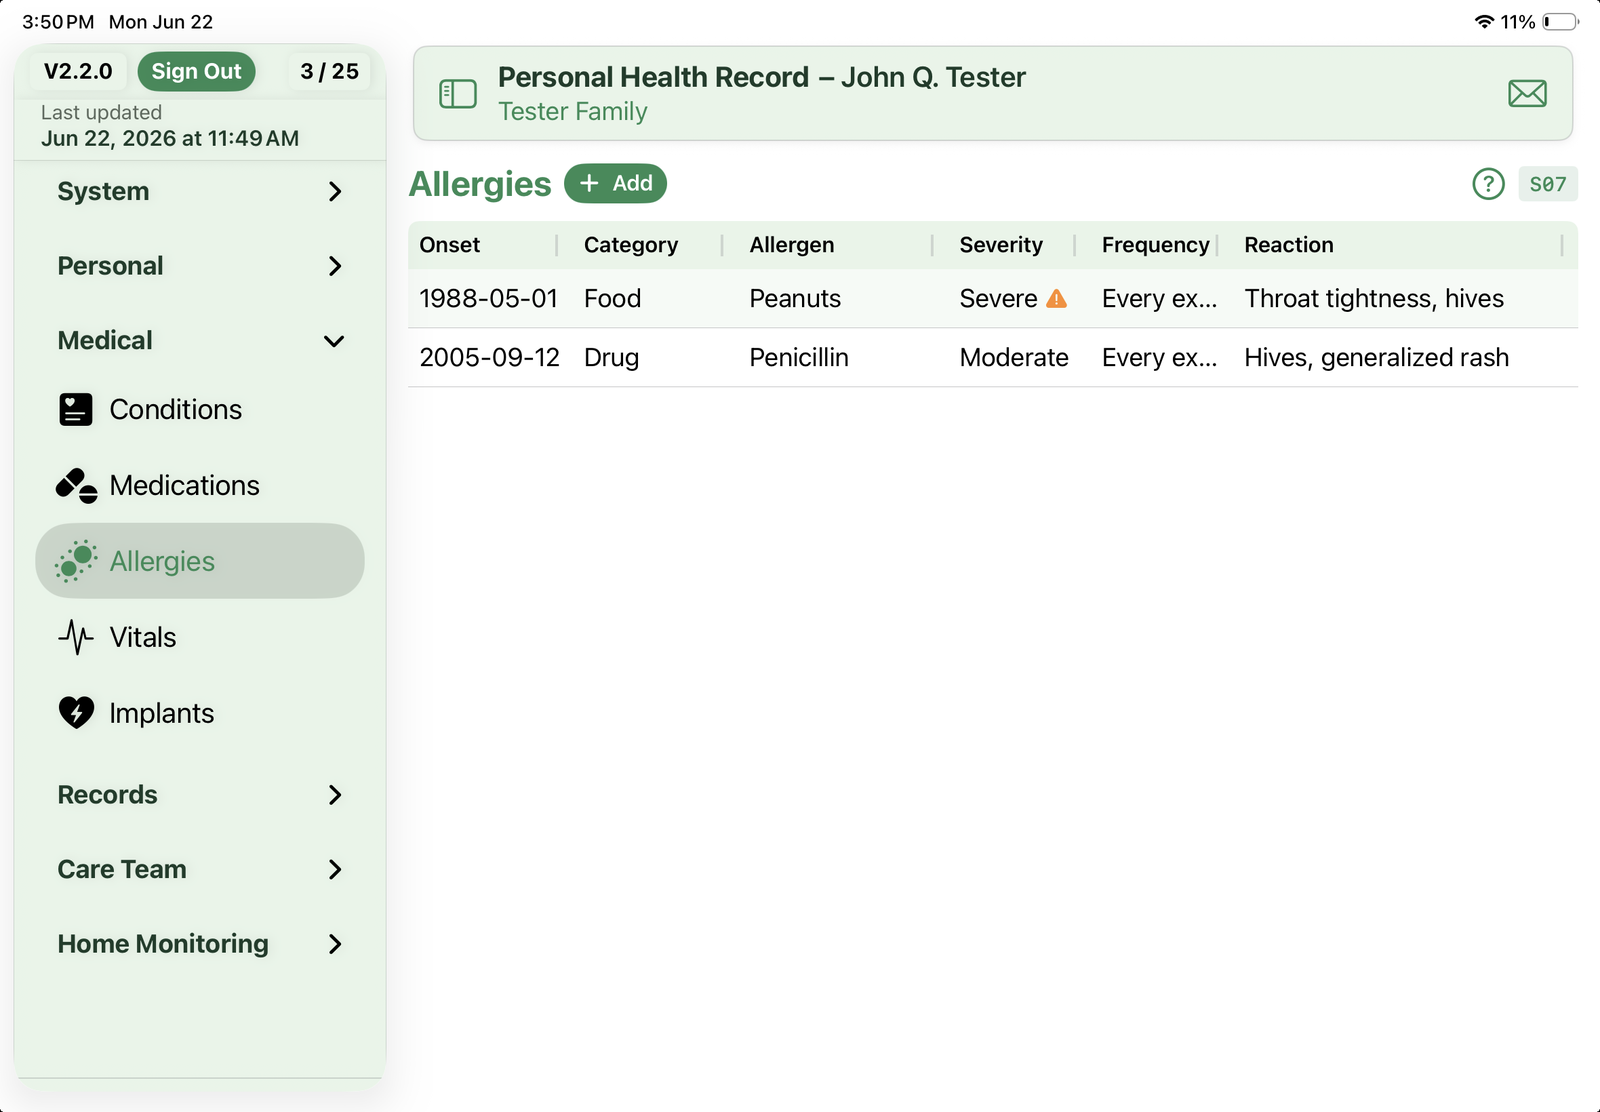Open the Medications page
This screenshot has width=1600, height=1112.
coord(200,486)
